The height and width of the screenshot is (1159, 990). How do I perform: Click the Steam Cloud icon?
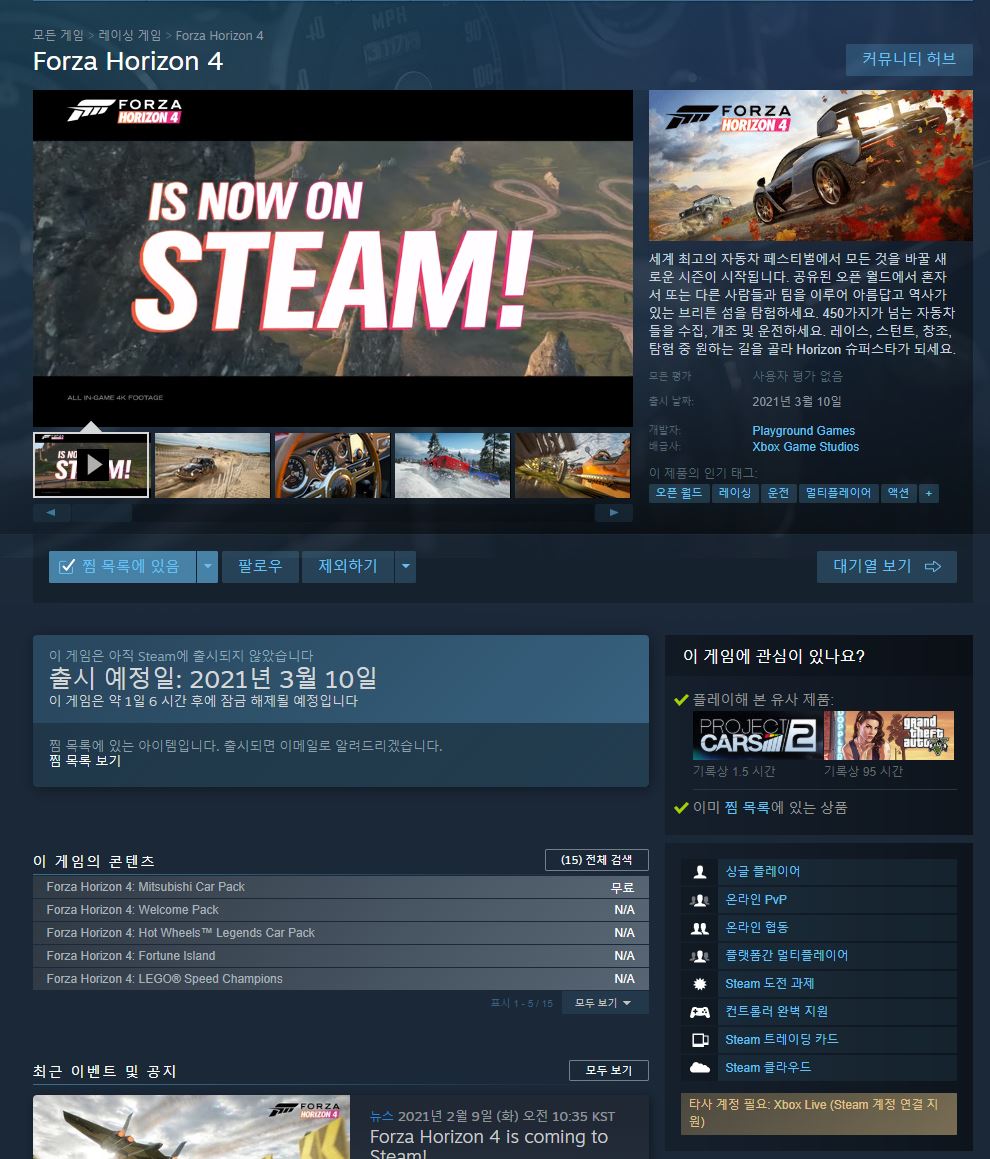pyautogui.click(x=700, y=1068)
